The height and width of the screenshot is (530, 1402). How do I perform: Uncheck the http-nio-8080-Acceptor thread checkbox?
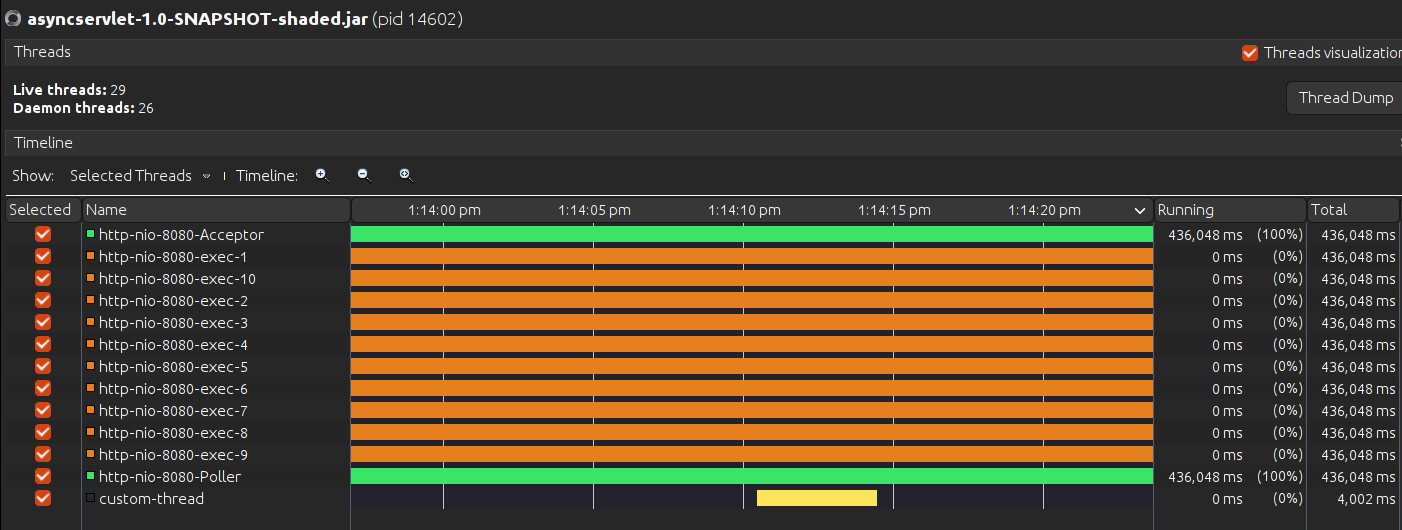point(42,234)
